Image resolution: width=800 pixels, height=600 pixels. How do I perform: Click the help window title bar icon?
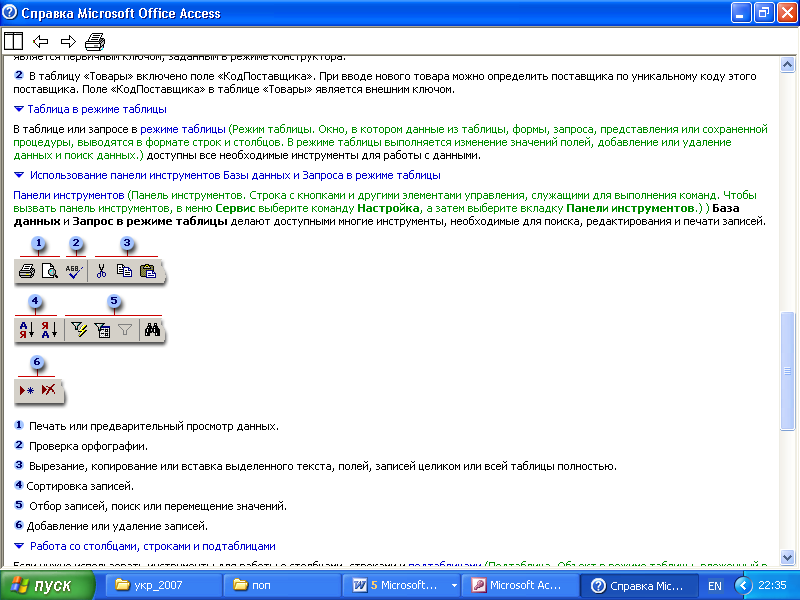(10, 12)
